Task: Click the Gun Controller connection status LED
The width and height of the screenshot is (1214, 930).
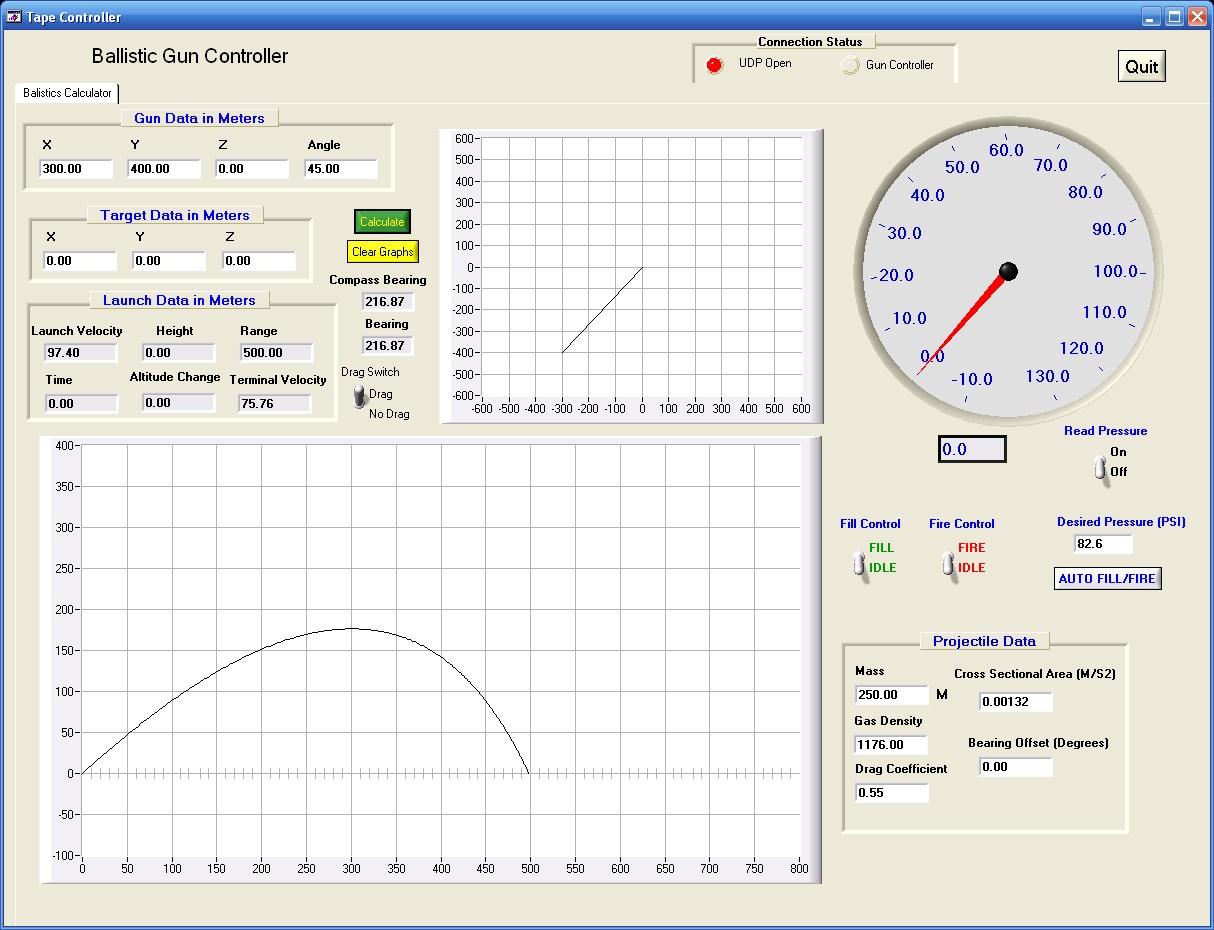Action: click(x=850, y=66)
